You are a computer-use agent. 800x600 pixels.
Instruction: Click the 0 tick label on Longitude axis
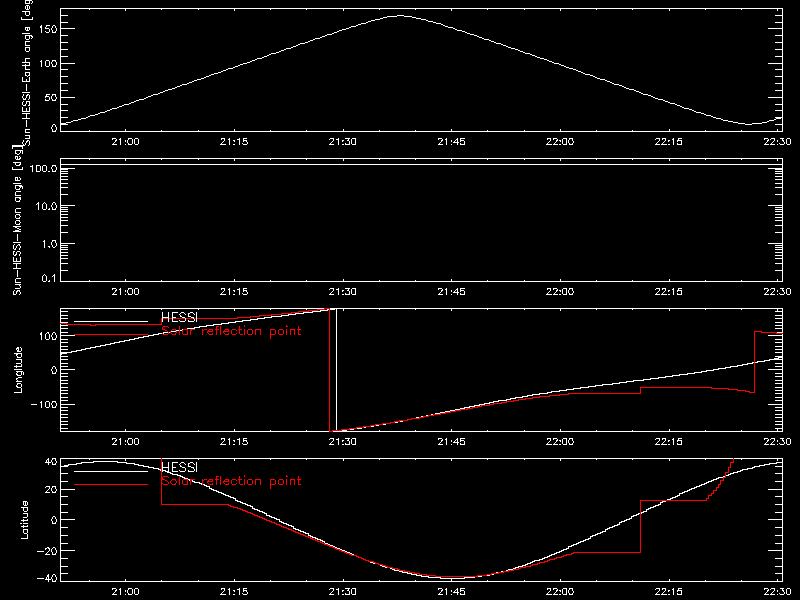(54, 370)
